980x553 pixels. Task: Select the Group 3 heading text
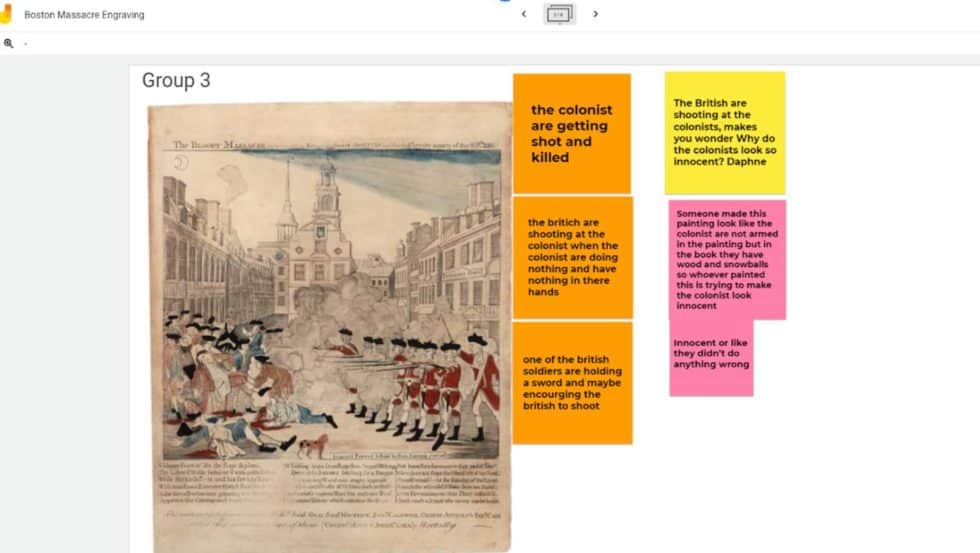(176, 80)
